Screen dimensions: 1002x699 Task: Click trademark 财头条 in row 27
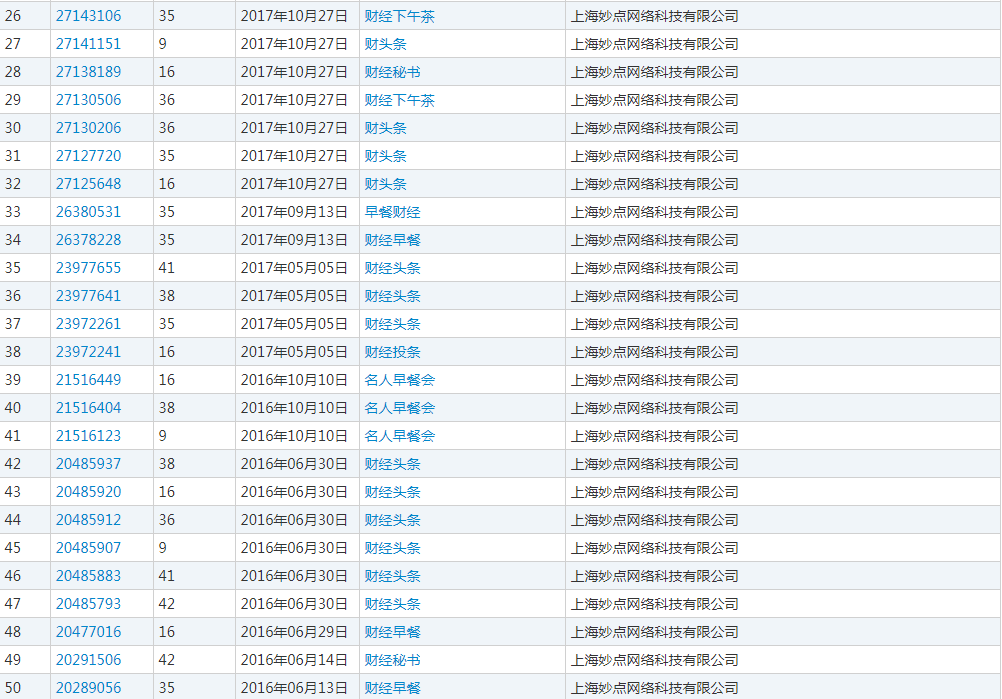coord(385,44)
